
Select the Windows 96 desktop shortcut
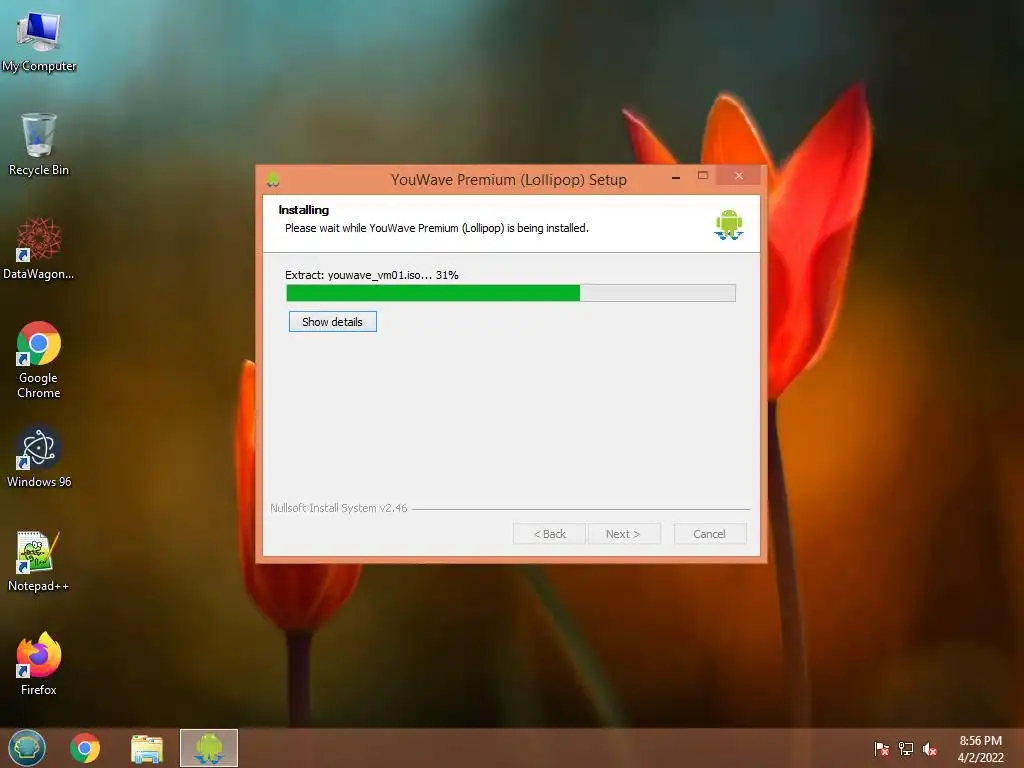[x=39, y=456]
